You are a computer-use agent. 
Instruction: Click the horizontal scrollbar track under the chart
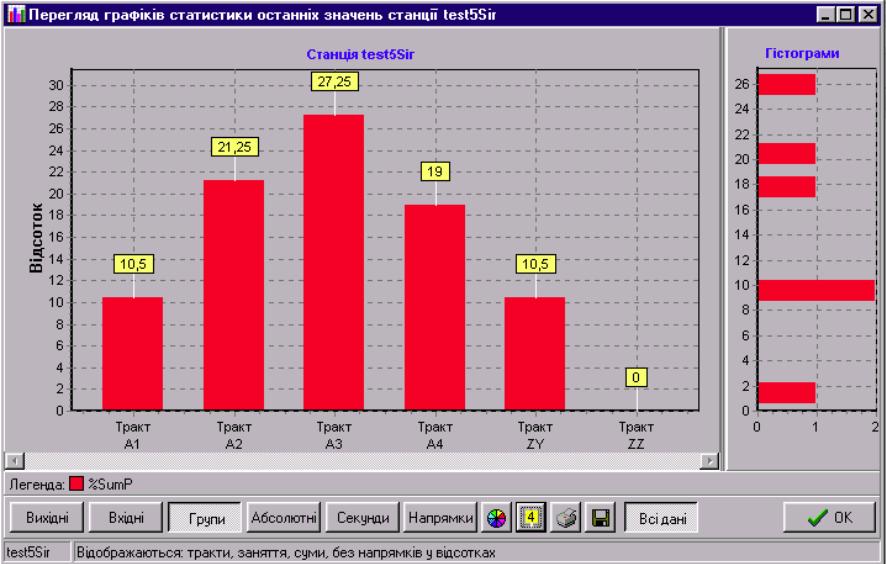(x=362, y=461)
